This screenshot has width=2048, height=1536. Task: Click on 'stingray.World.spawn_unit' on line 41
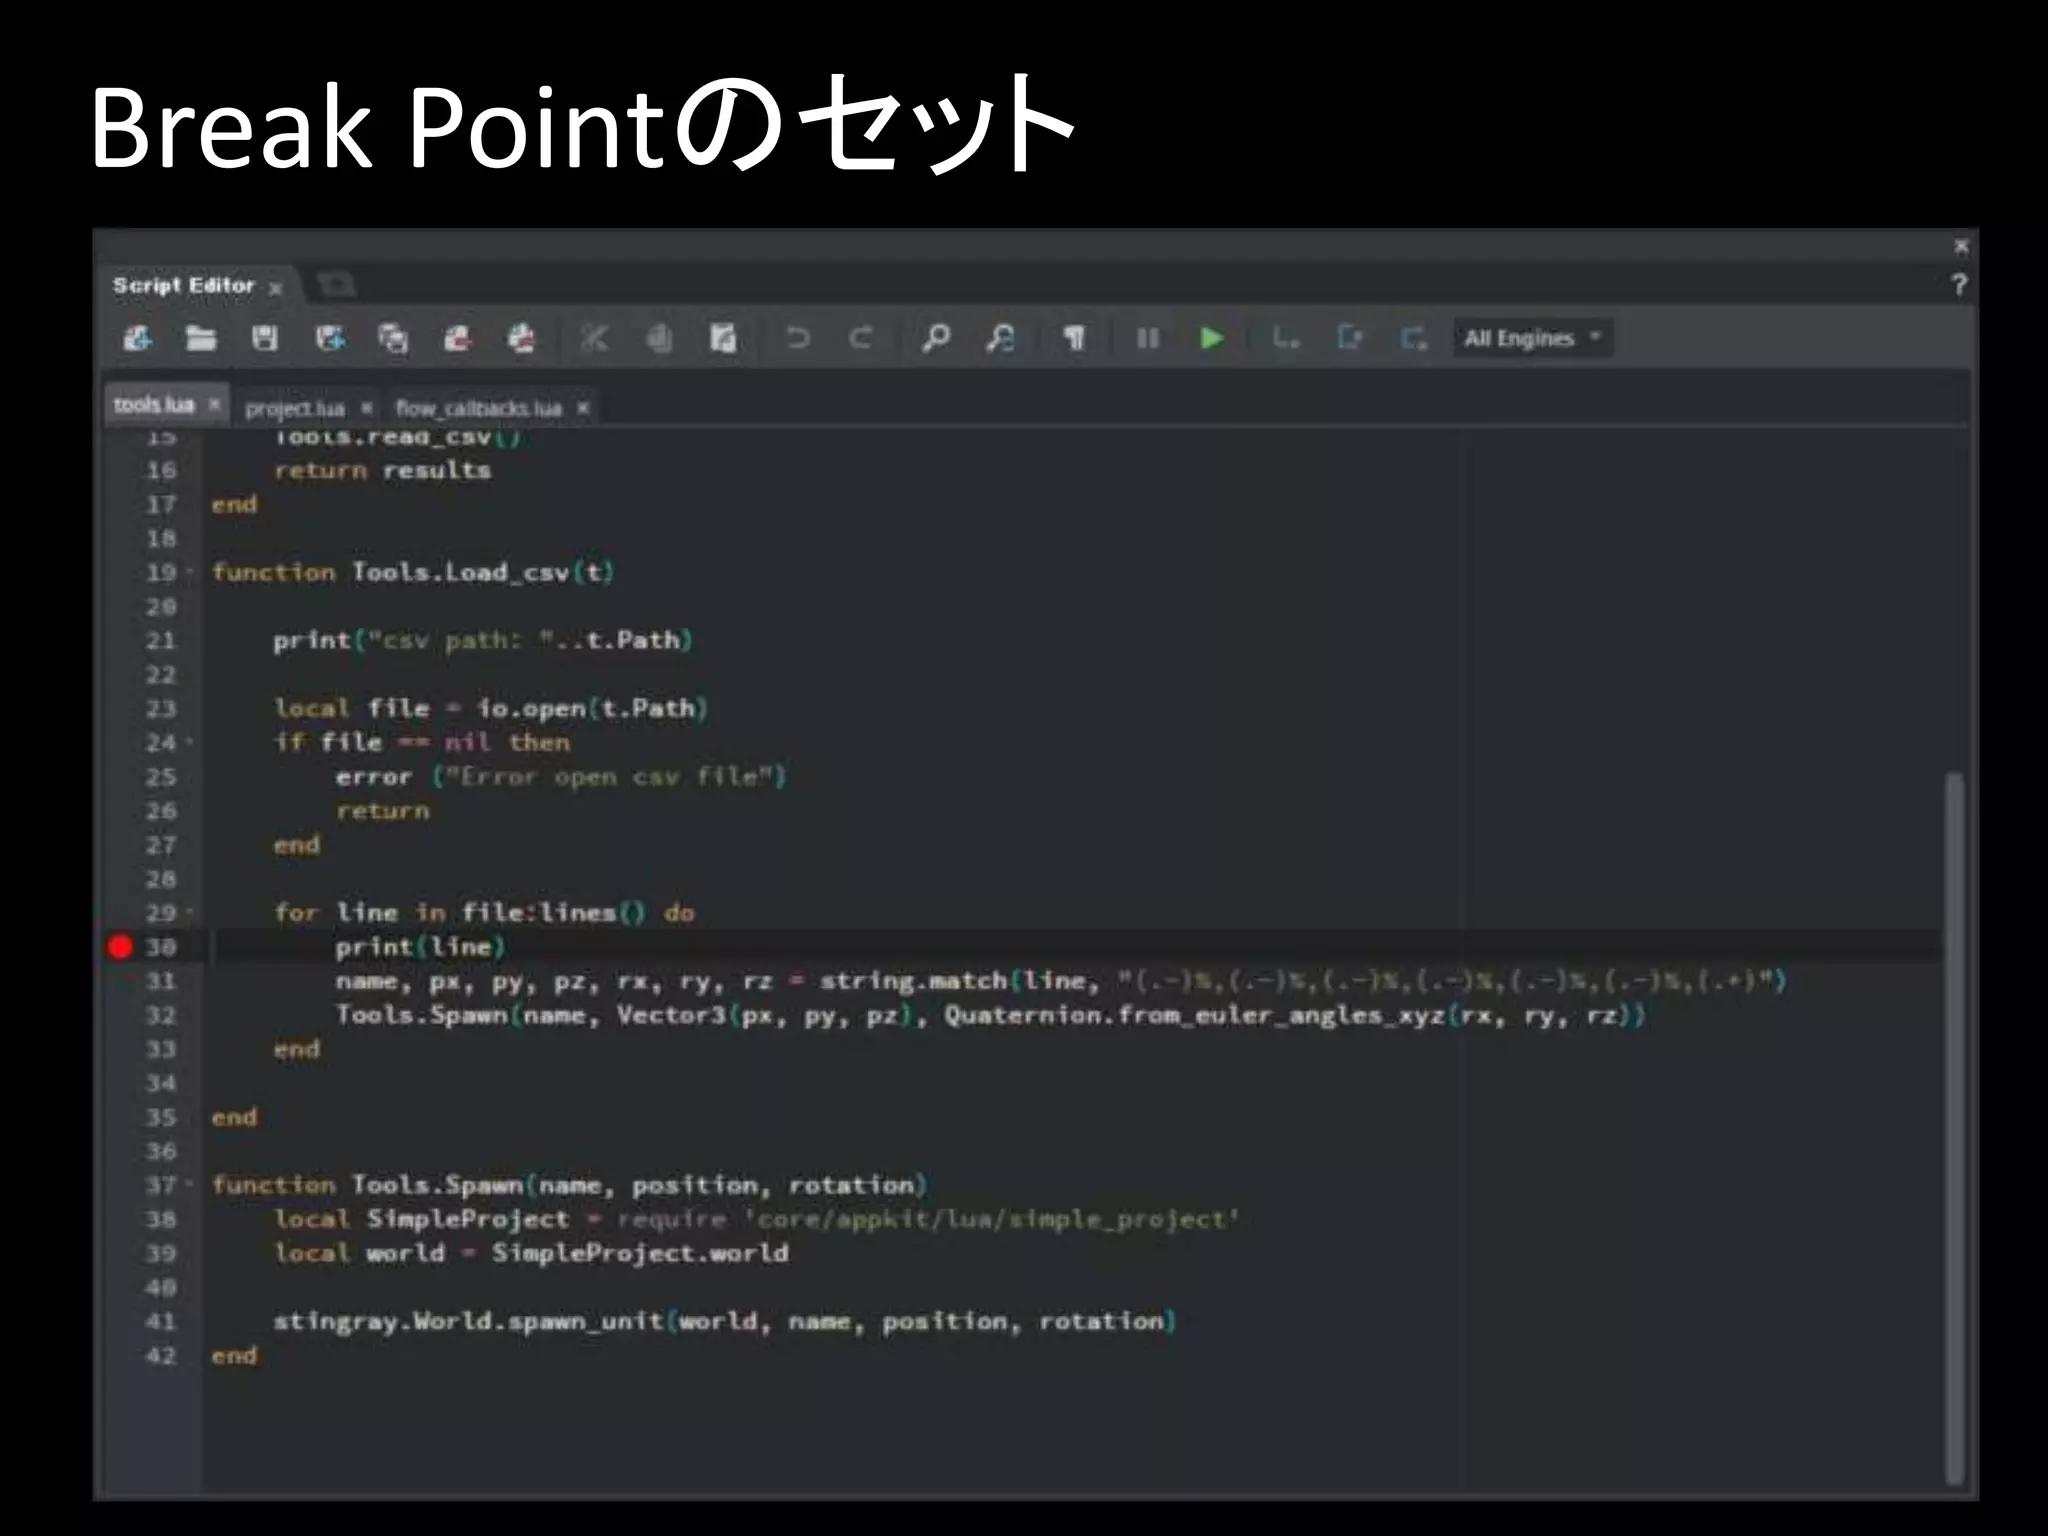point(469,1321)
